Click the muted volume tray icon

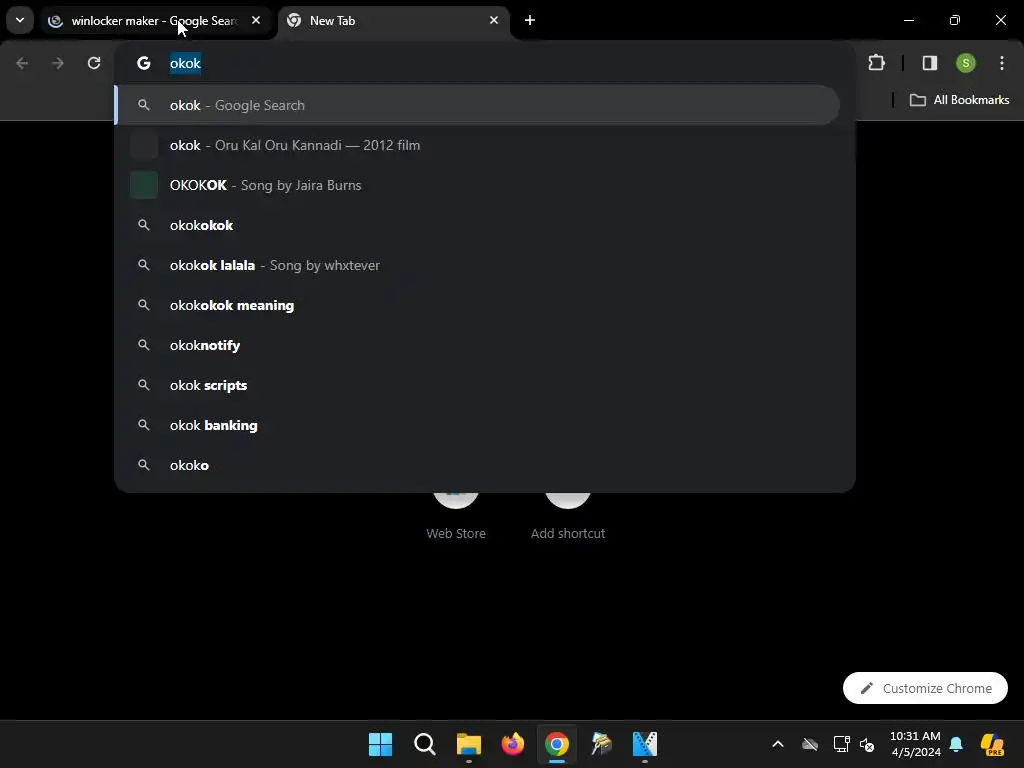(x=867, y=744)
